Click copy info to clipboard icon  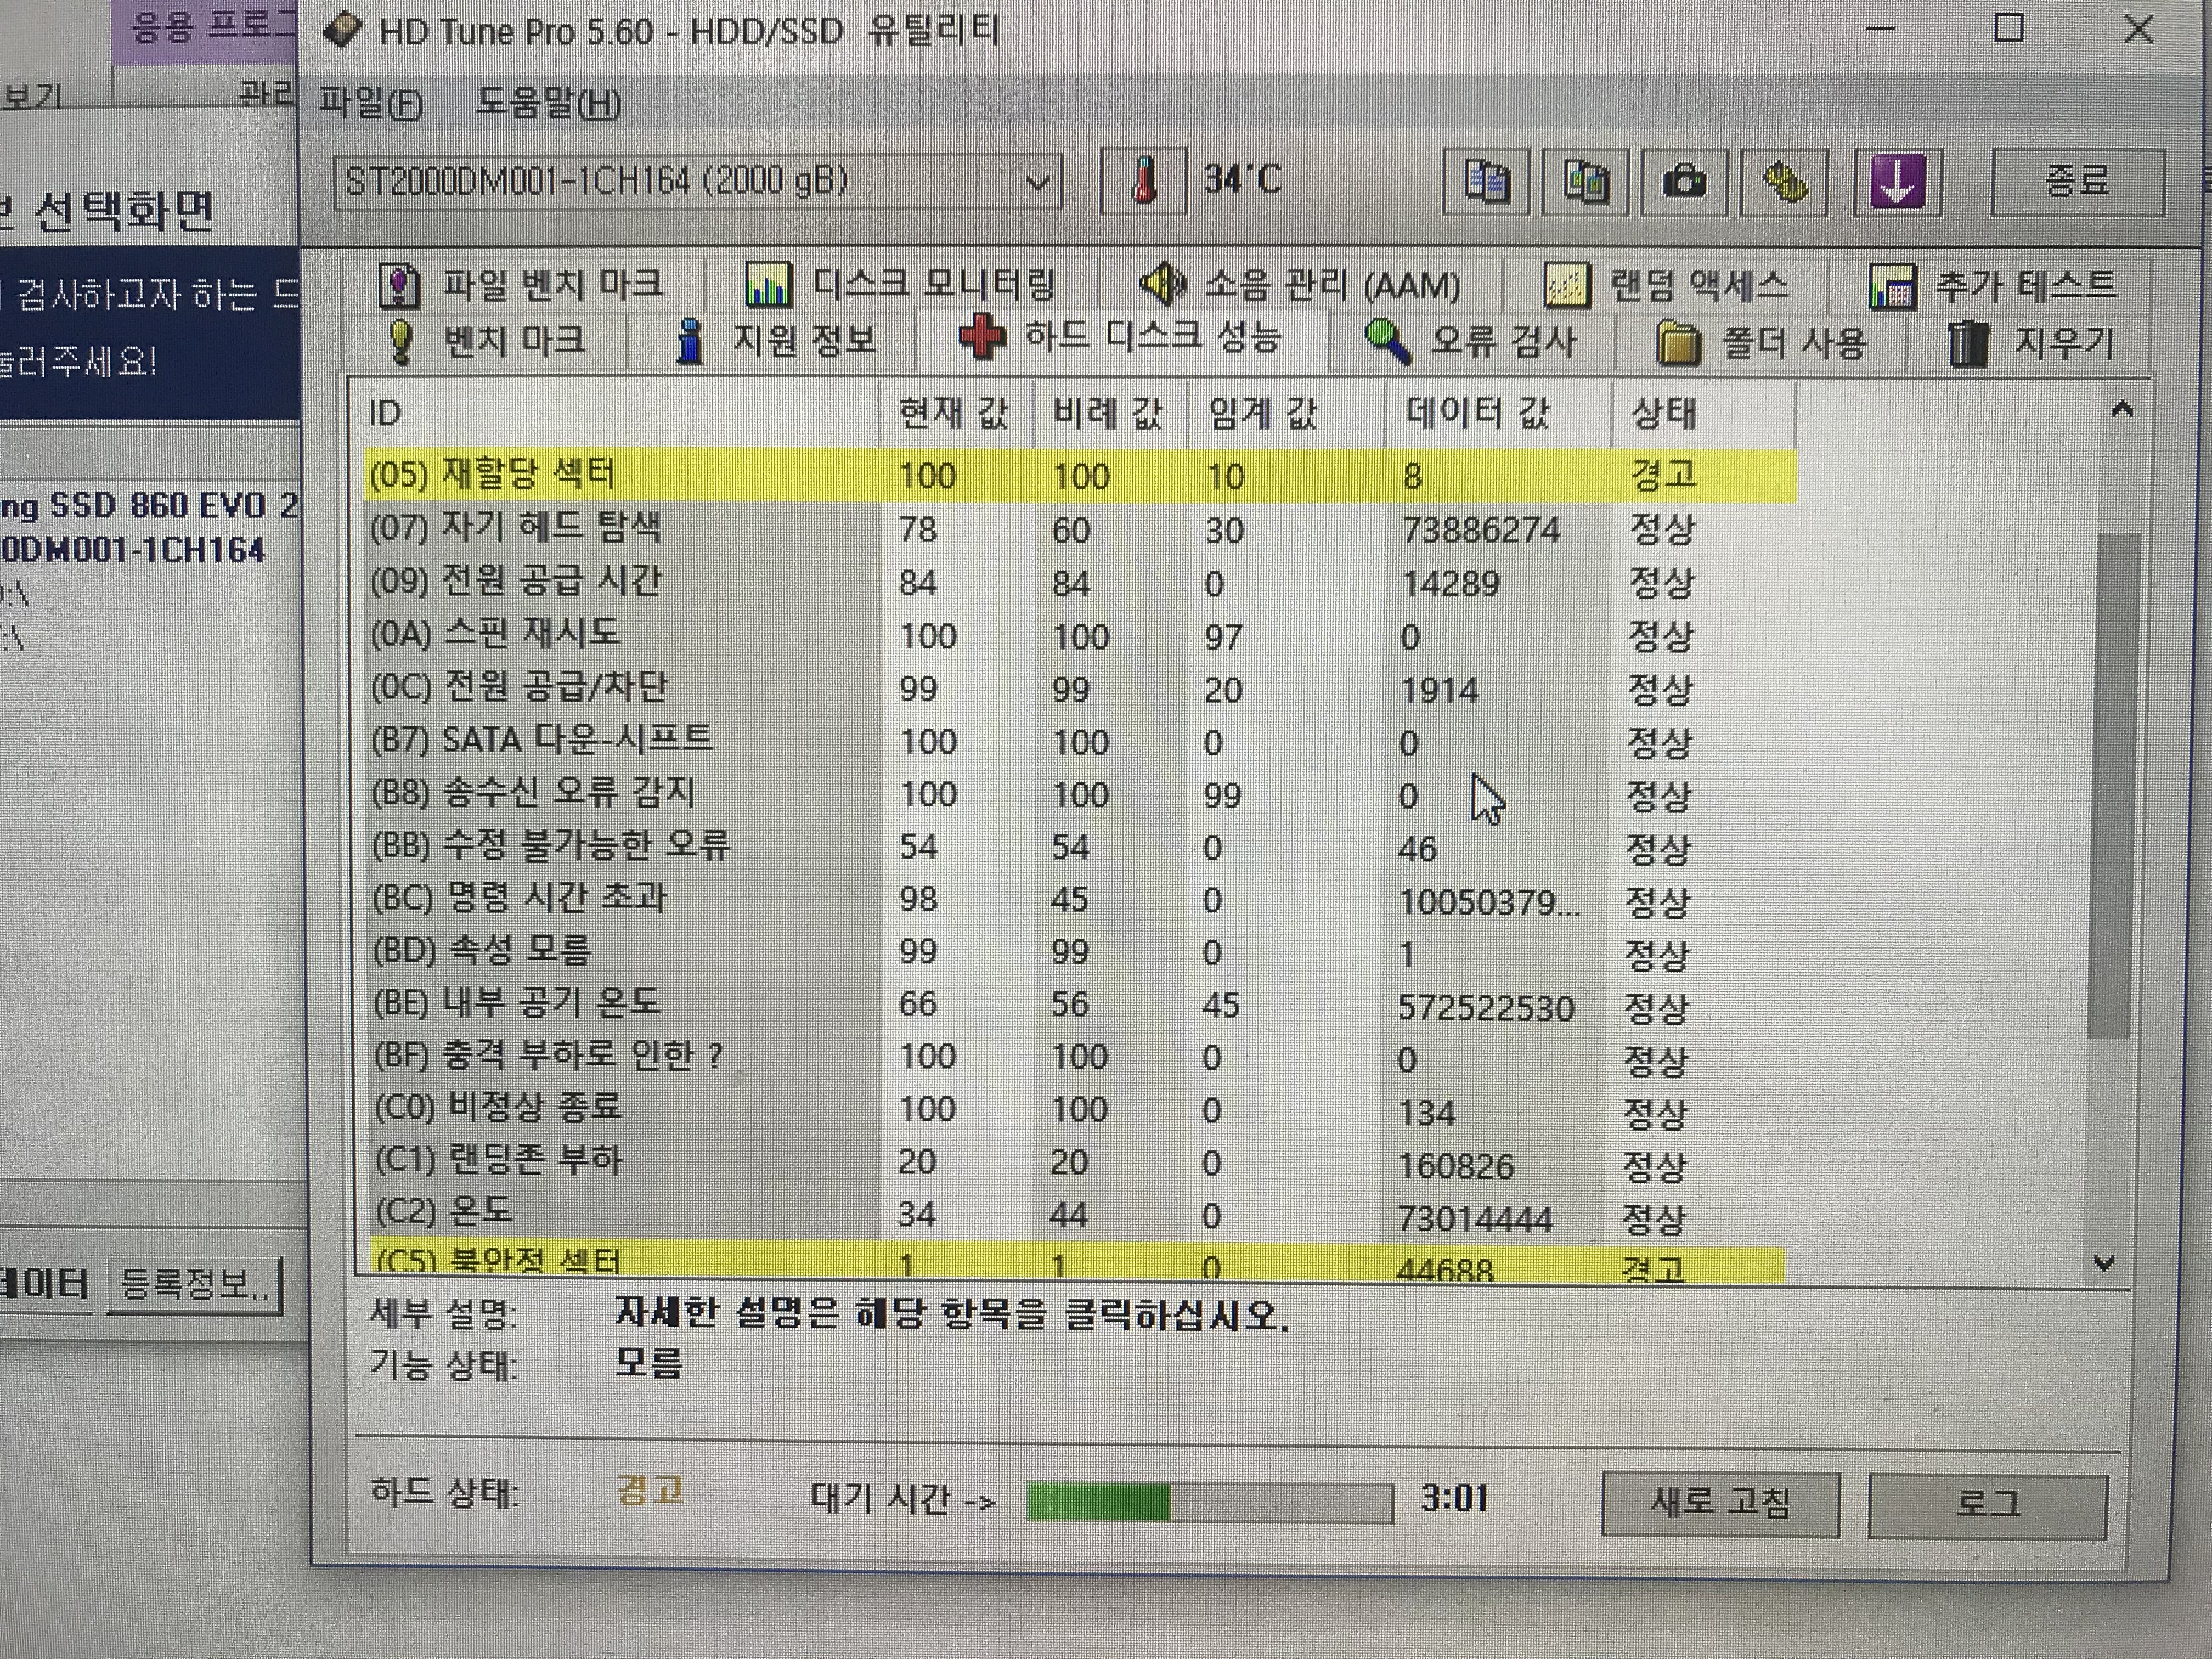1486,182
